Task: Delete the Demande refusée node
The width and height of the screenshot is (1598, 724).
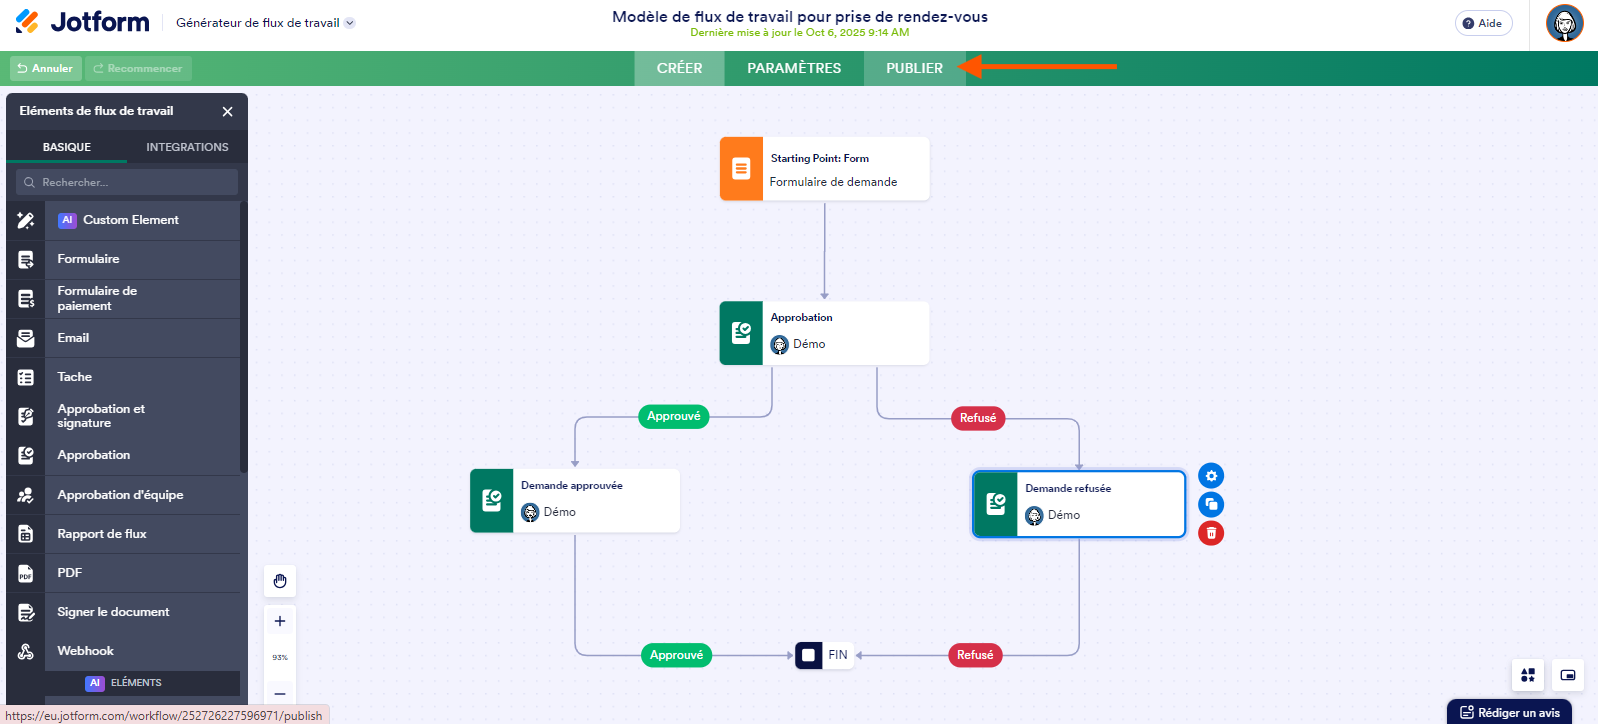Action: coord(1211,533)
